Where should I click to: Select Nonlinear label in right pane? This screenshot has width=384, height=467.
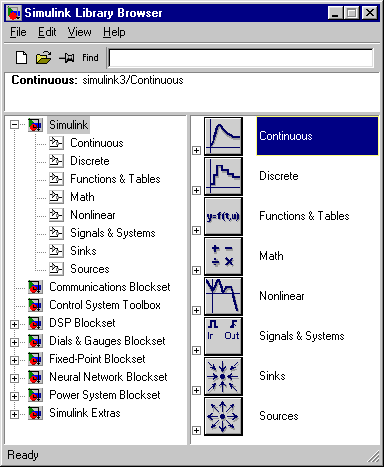point(282,296)
